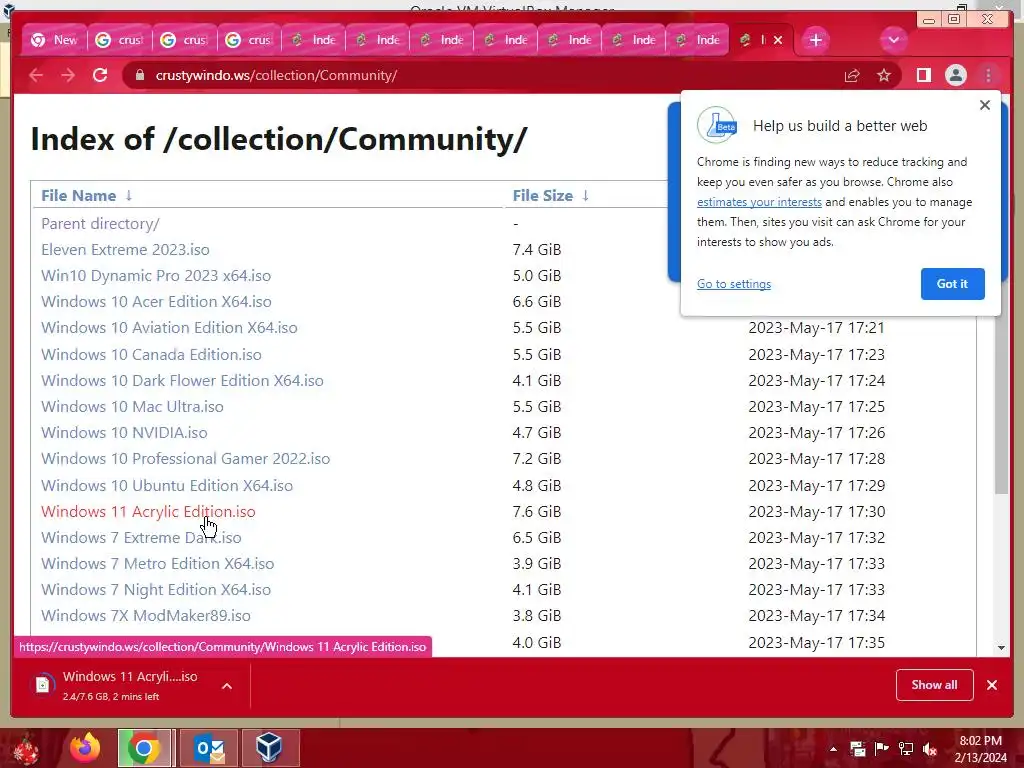Download Windows 10 Professional Gamer 2022.iso
Image resolution: width=1024 pixels, height=768 pixels.
tap(185, 459)
